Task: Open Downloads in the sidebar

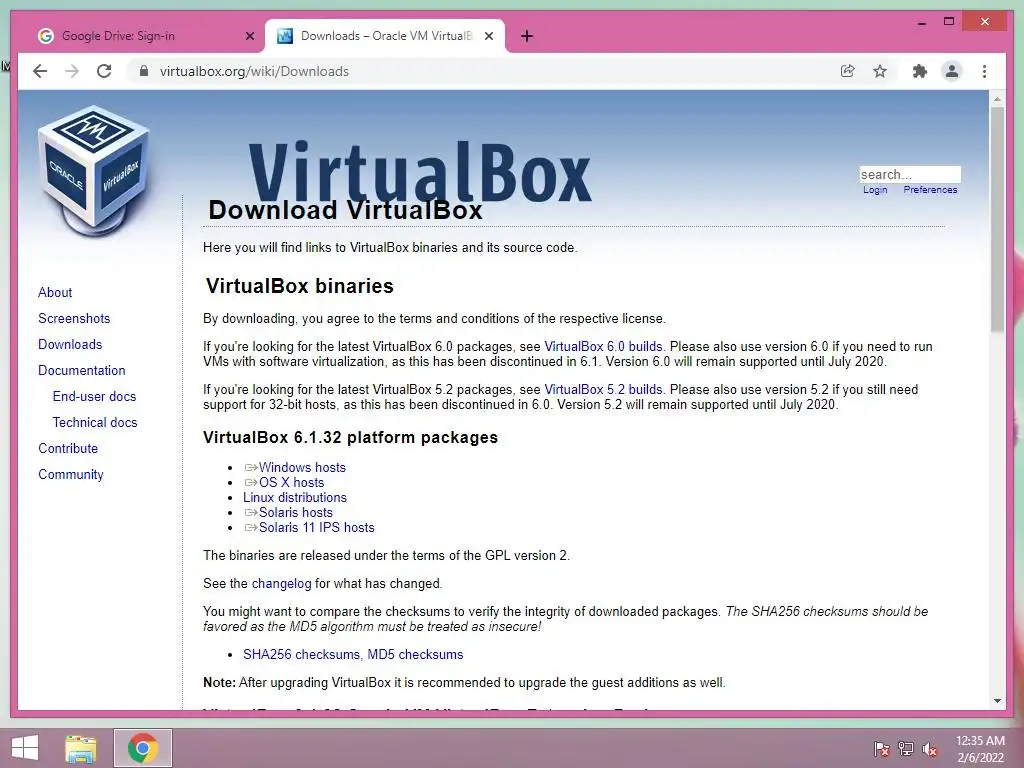Action: click(70, 345)
